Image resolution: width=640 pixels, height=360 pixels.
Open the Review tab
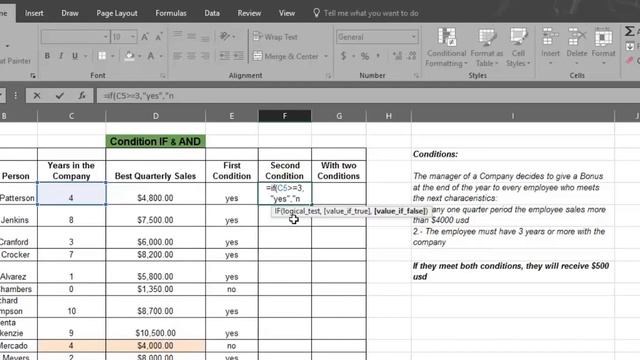[249, 13]
